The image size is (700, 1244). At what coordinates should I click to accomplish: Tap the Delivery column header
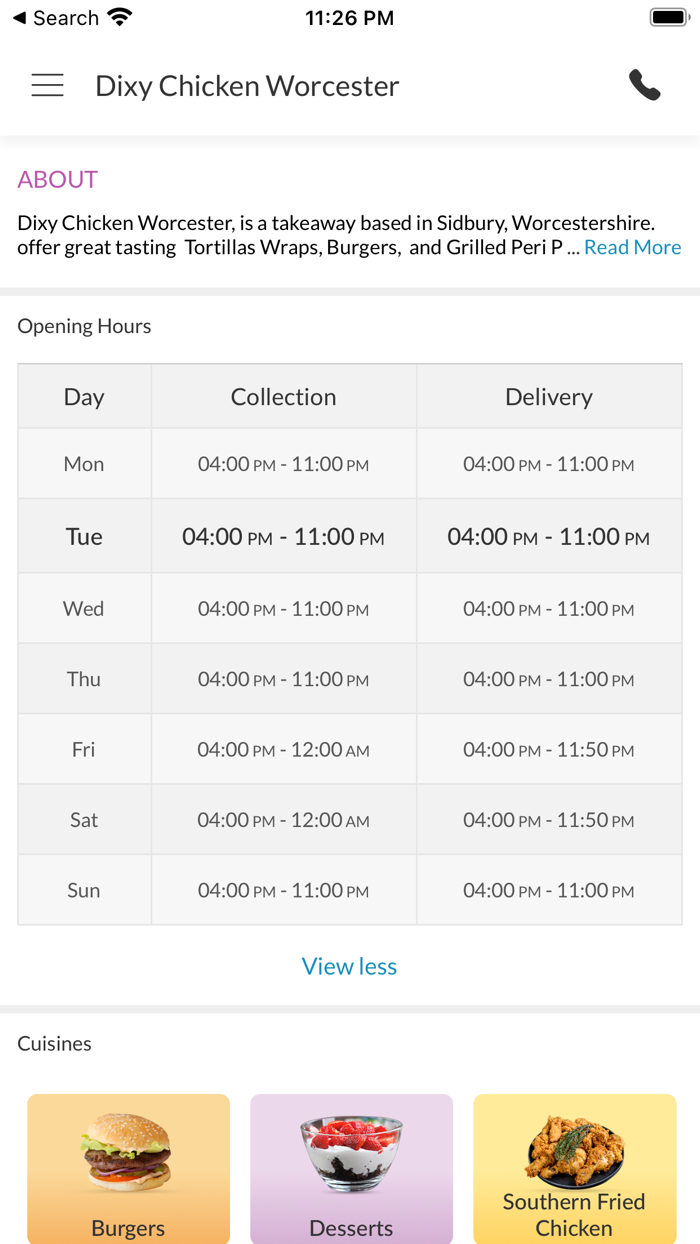point(548,397)
